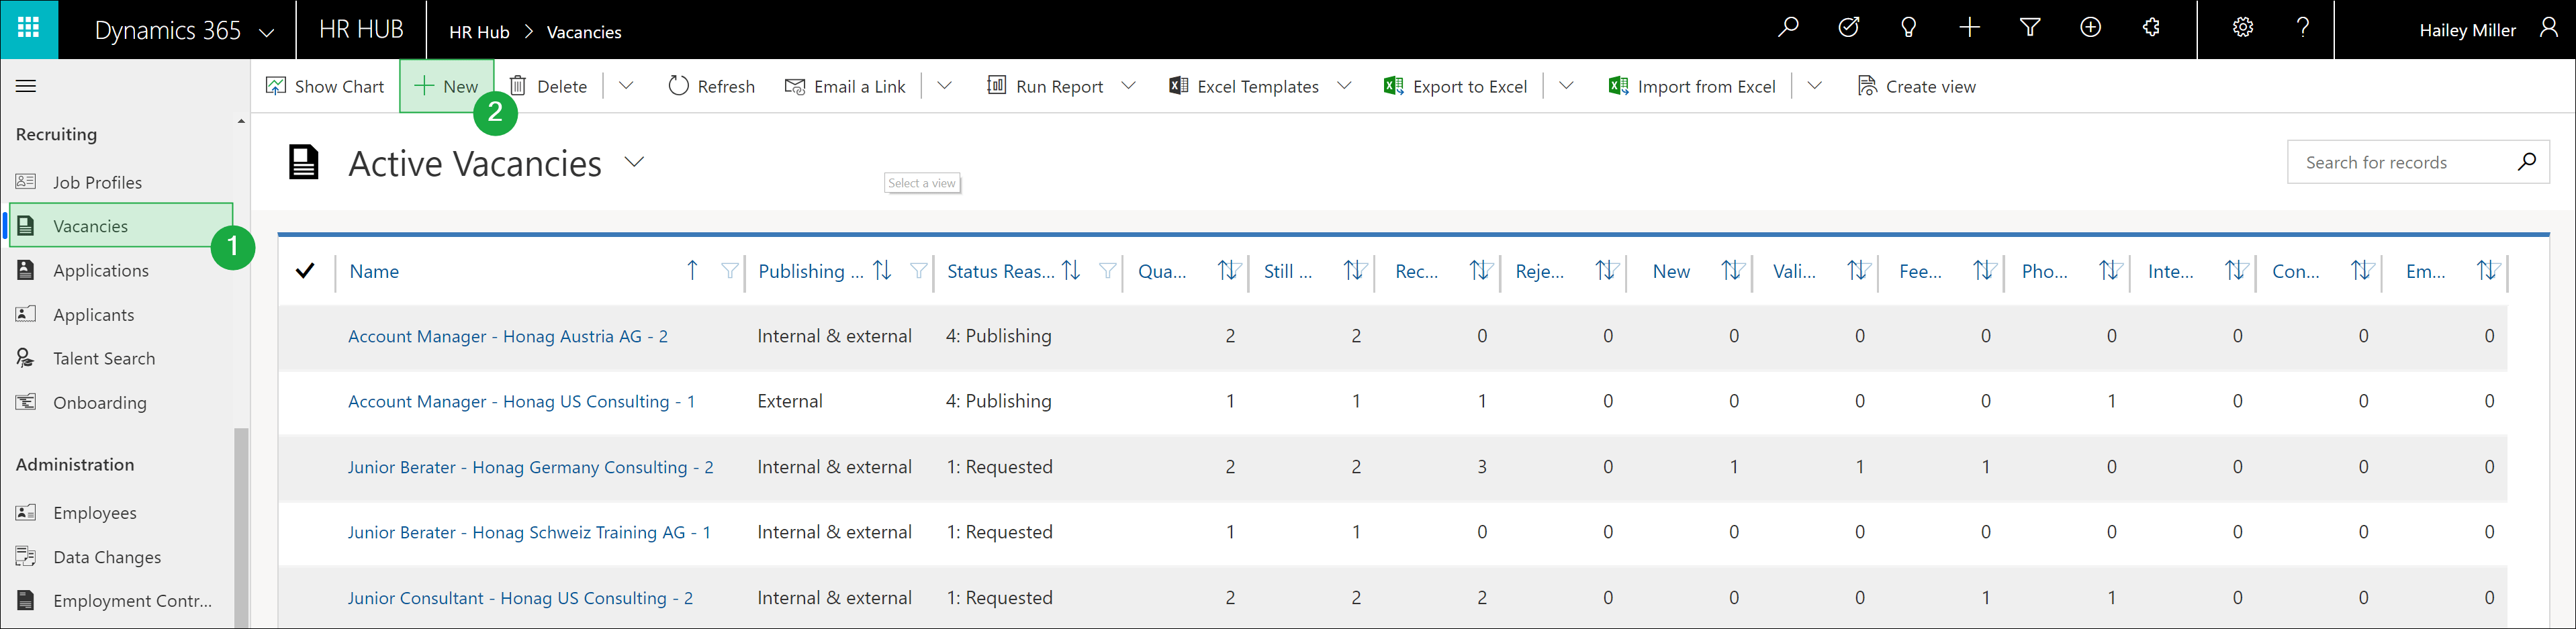2576x629 pixels.
Task: Click the Run Report button
Action: pyautogui.click(x=1045, y=86)
